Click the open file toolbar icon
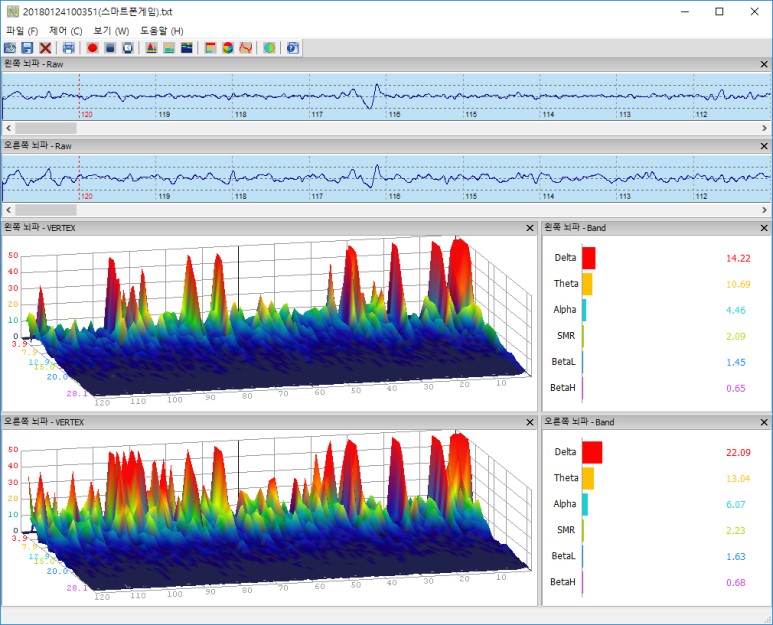The image size is (773, 625). pos(10,47)
